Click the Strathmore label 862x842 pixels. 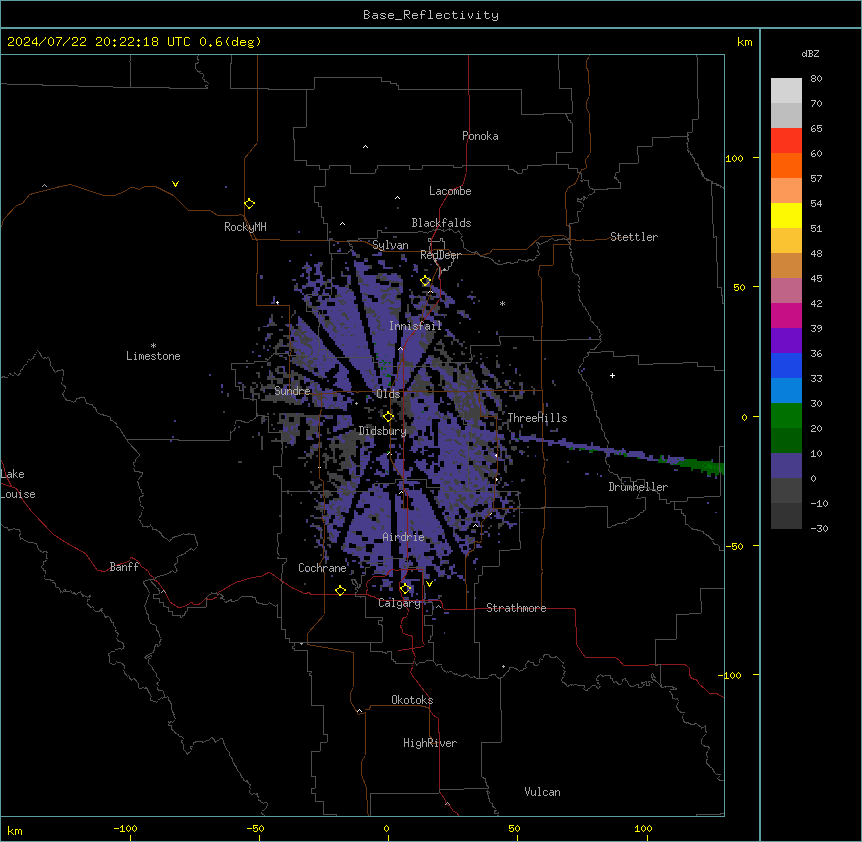click(516, 608)
